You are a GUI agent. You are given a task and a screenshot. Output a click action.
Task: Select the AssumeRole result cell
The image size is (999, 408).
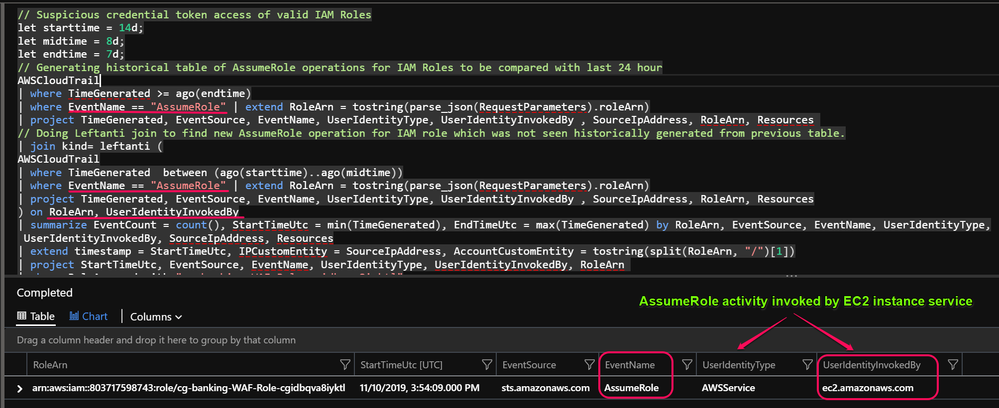click(x=631, y=388)
